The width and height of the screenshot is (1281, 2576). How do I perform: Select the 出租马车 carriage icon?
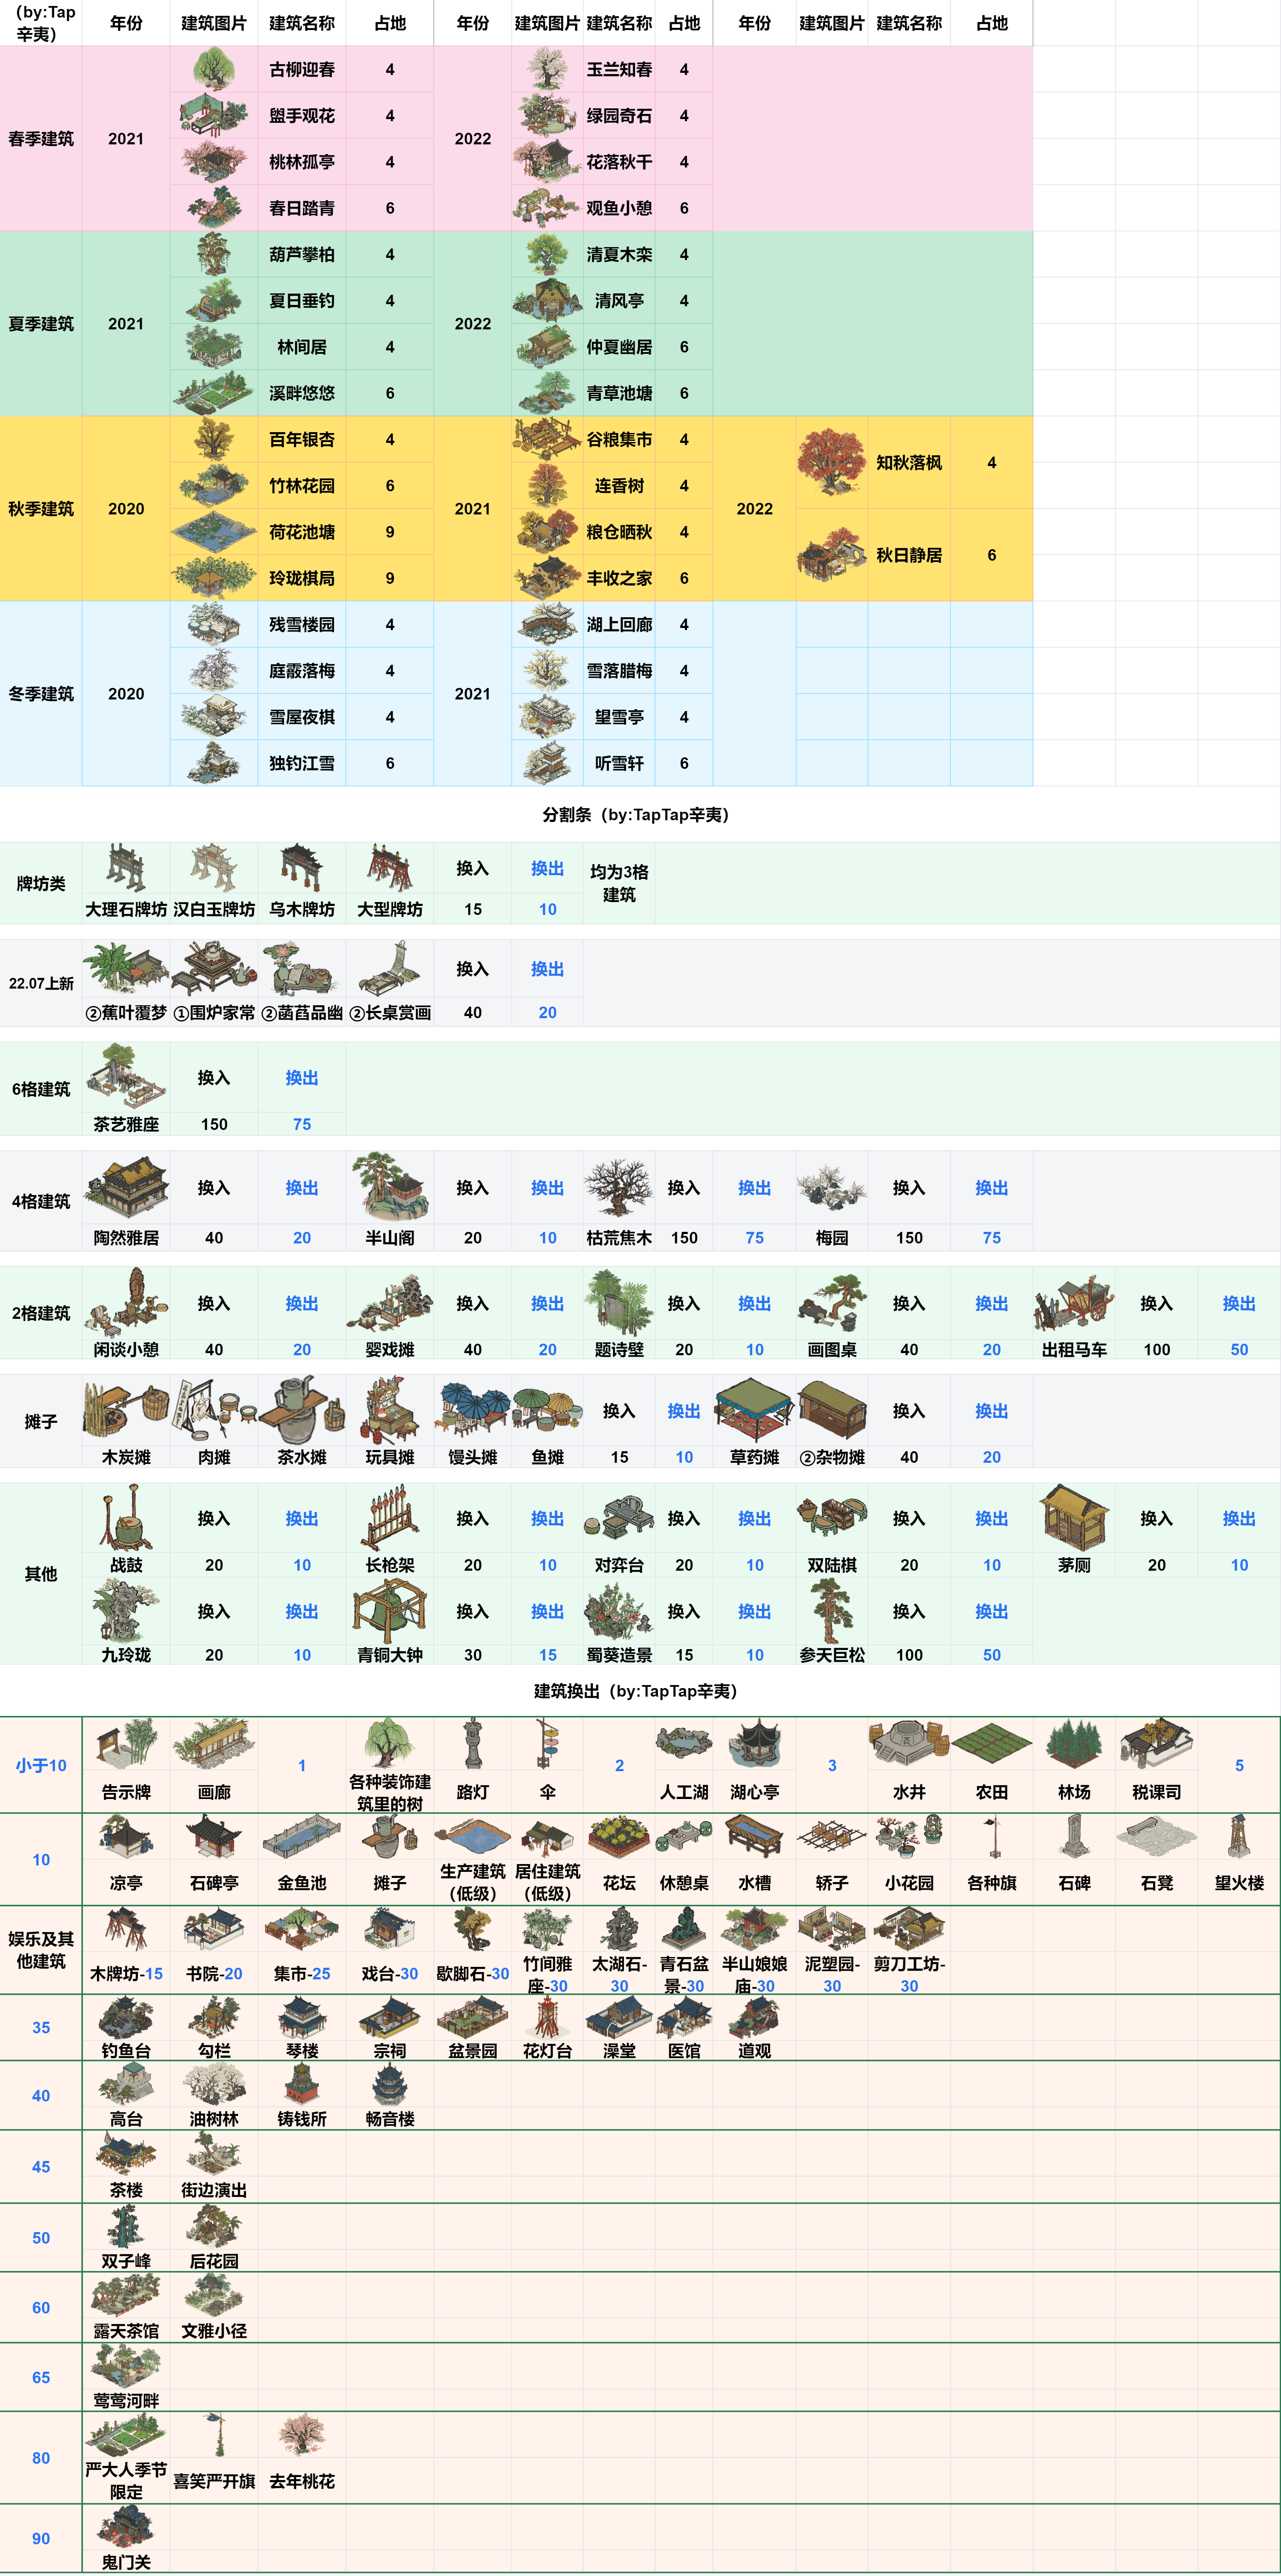click(1073, 1303)
